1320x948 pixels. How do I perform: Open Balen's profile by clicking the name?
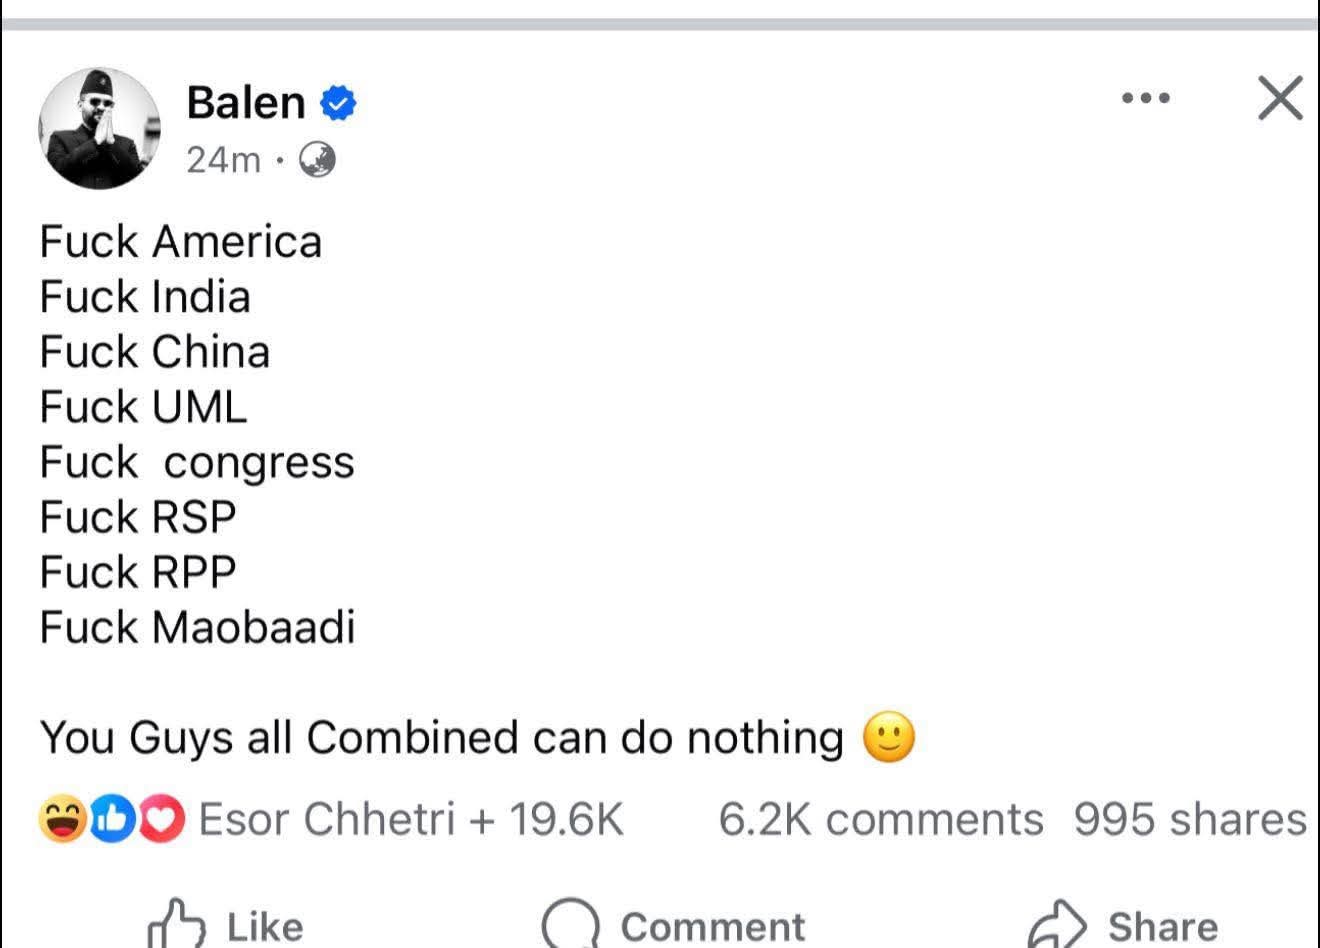point(246,100)
